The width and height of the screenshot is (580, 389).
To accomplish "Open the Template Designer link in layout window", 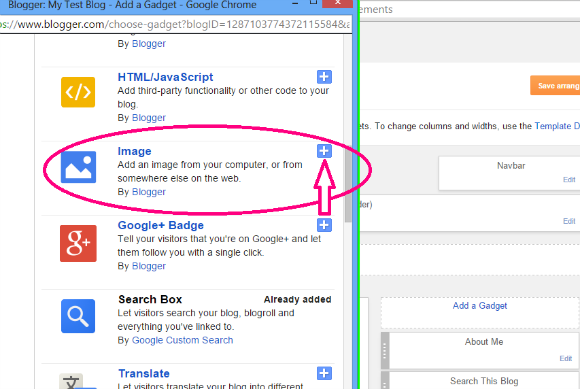I will pyautogui.click(x=557, y=126).
